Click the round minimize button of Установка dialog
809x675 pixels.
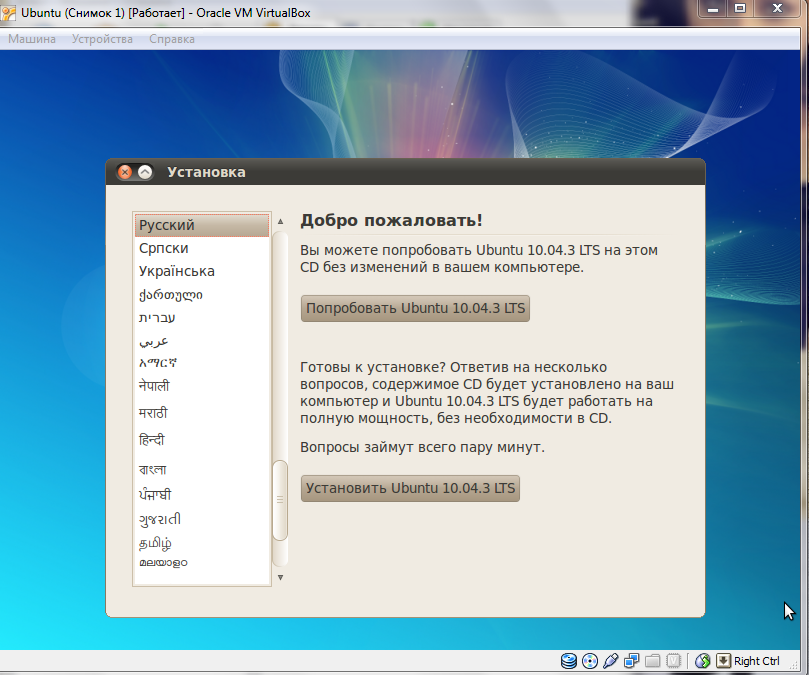click(x=145, y=172)
